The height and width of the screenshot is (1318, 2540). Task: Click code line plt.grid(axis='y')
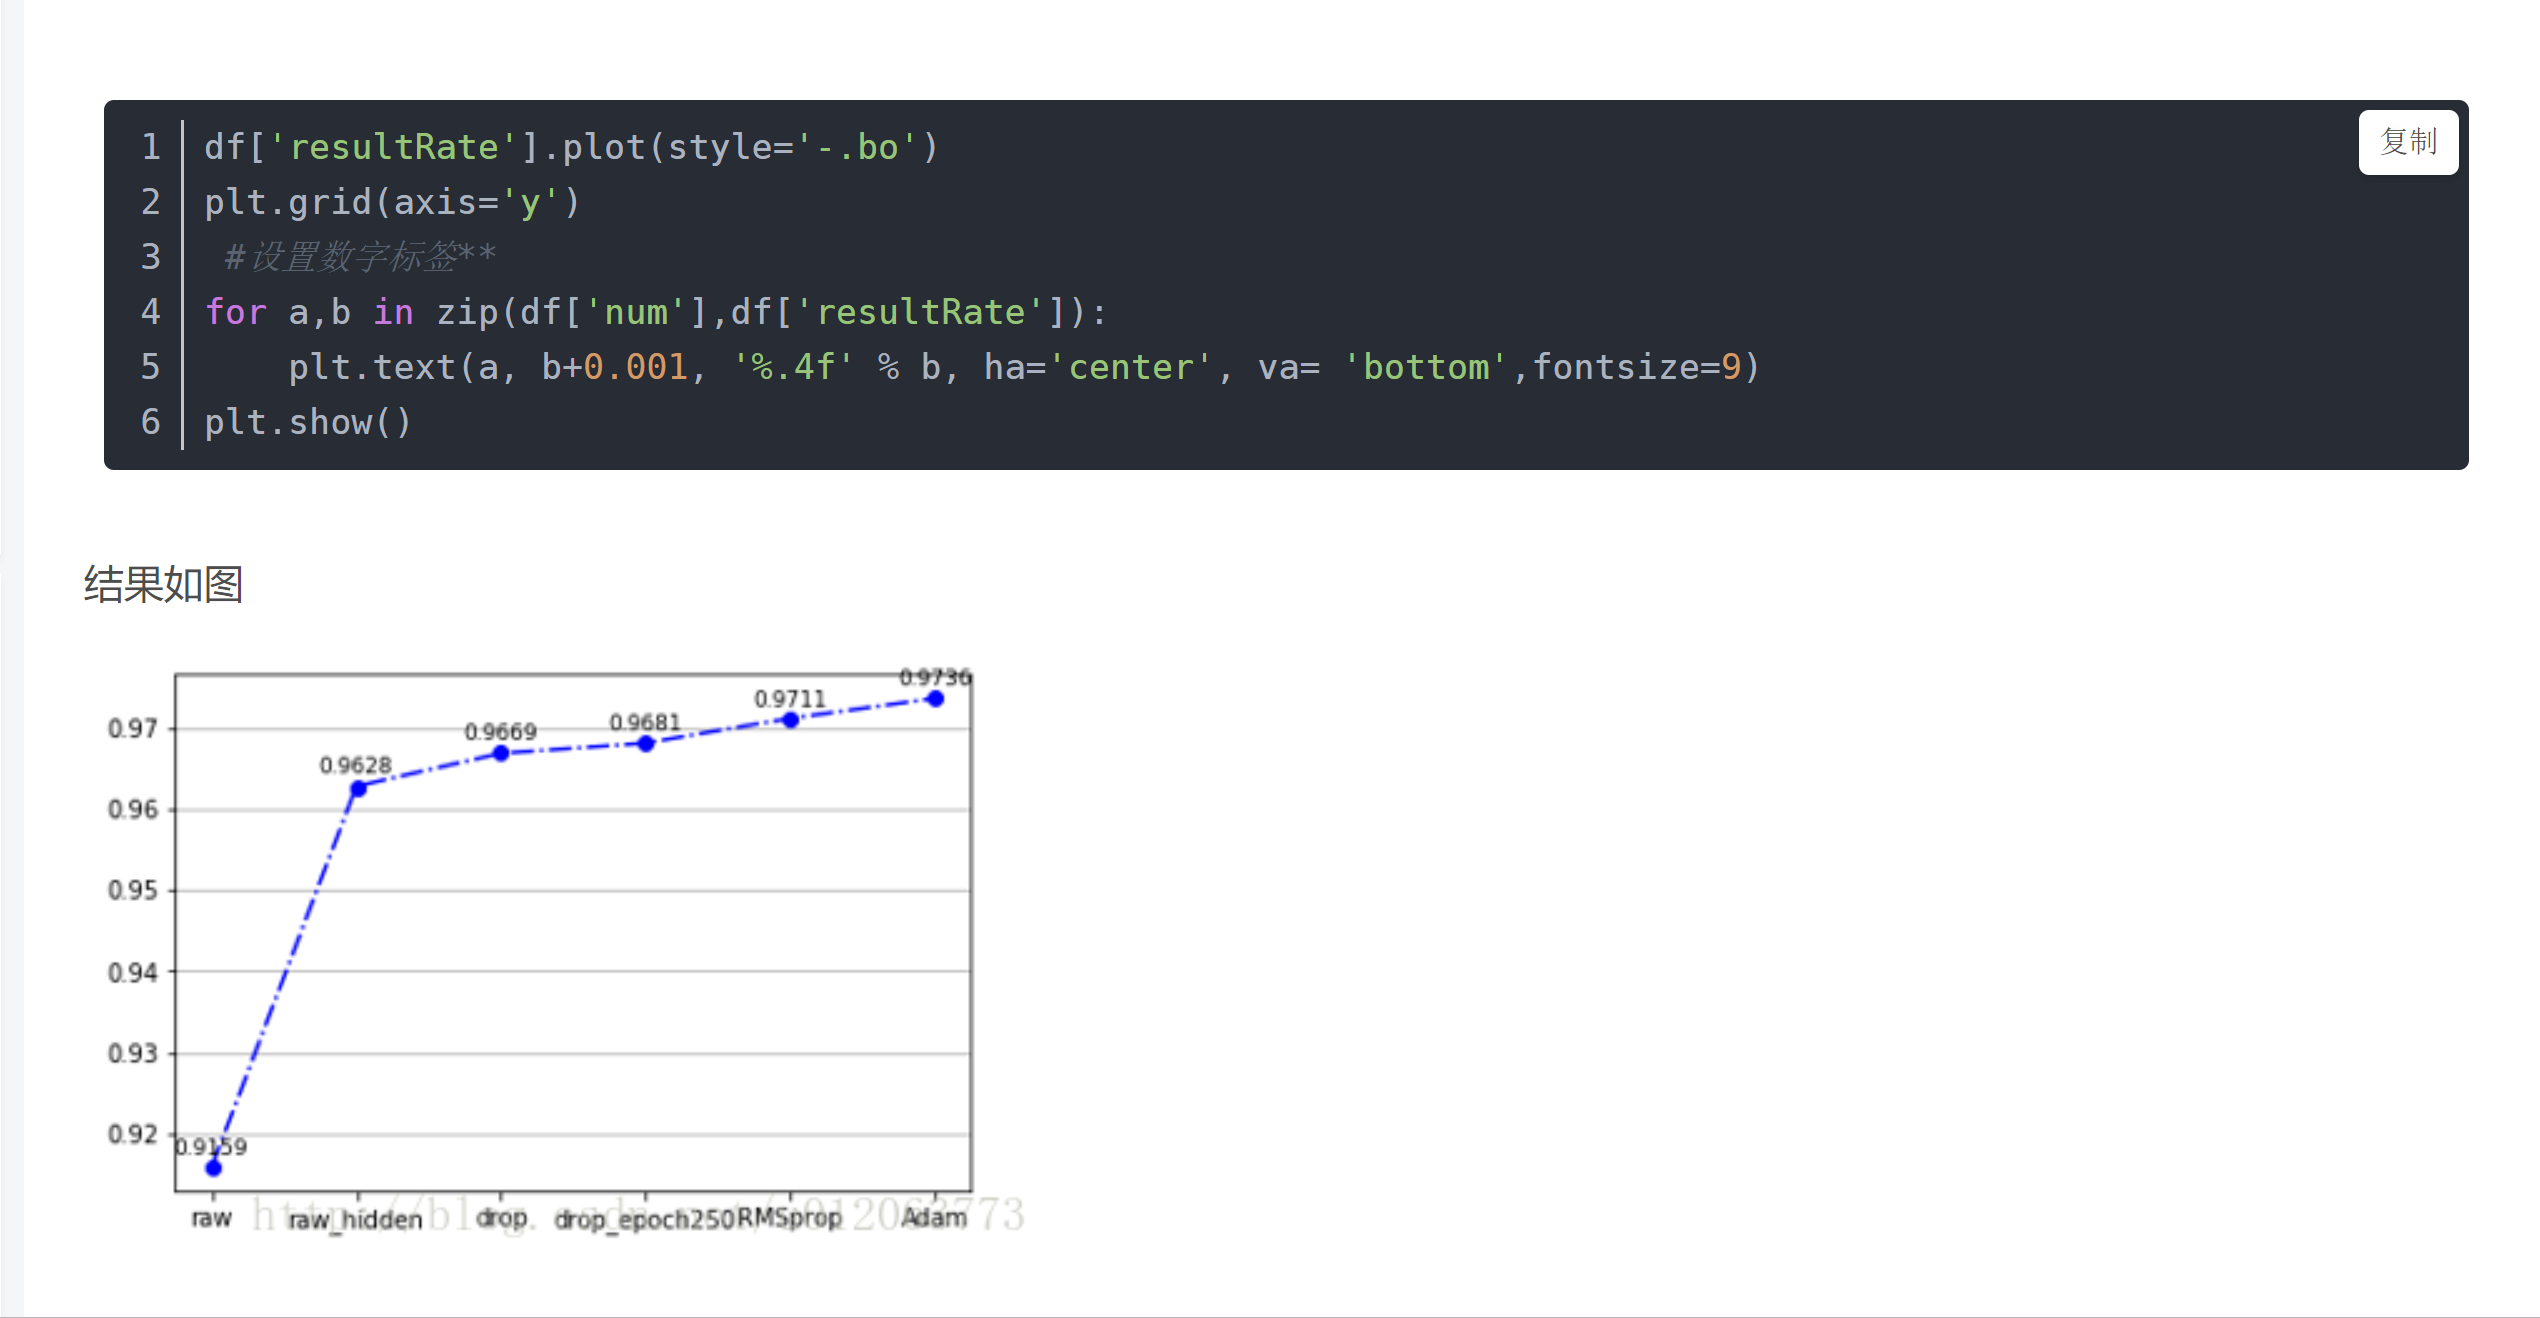pos(392,202)
